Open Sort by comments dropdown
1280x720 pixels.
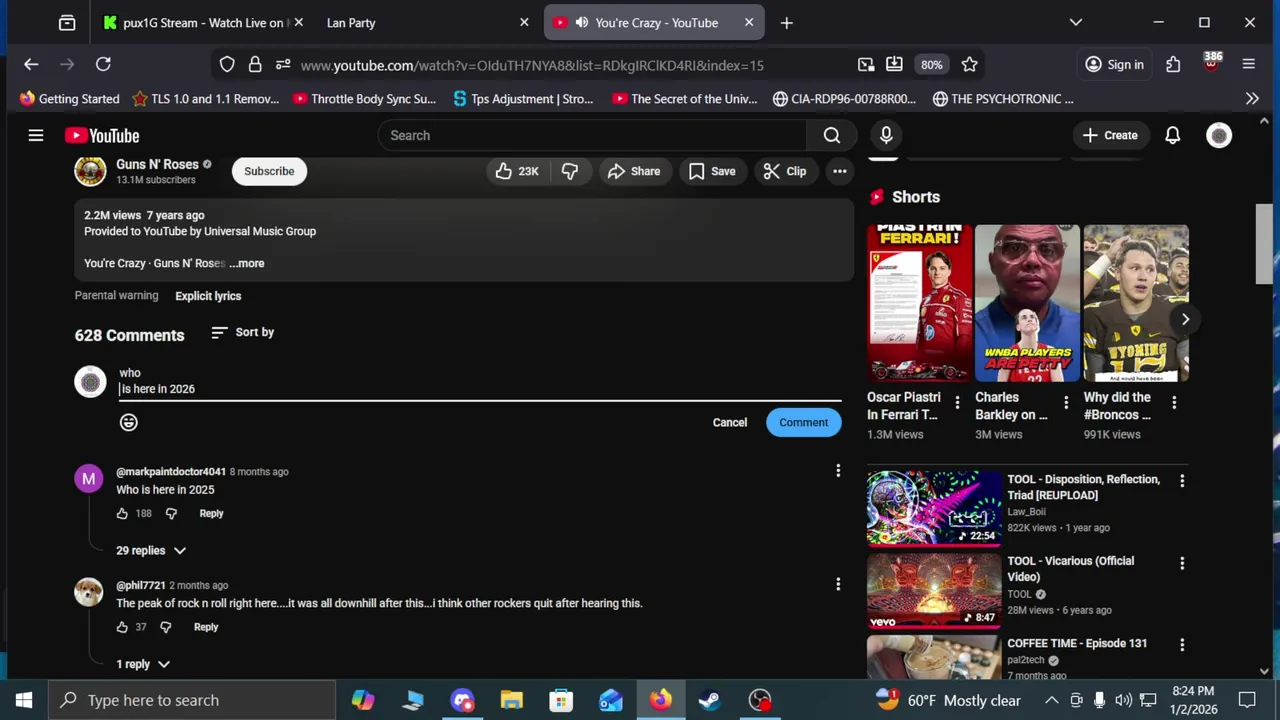[x=243, y=332]
